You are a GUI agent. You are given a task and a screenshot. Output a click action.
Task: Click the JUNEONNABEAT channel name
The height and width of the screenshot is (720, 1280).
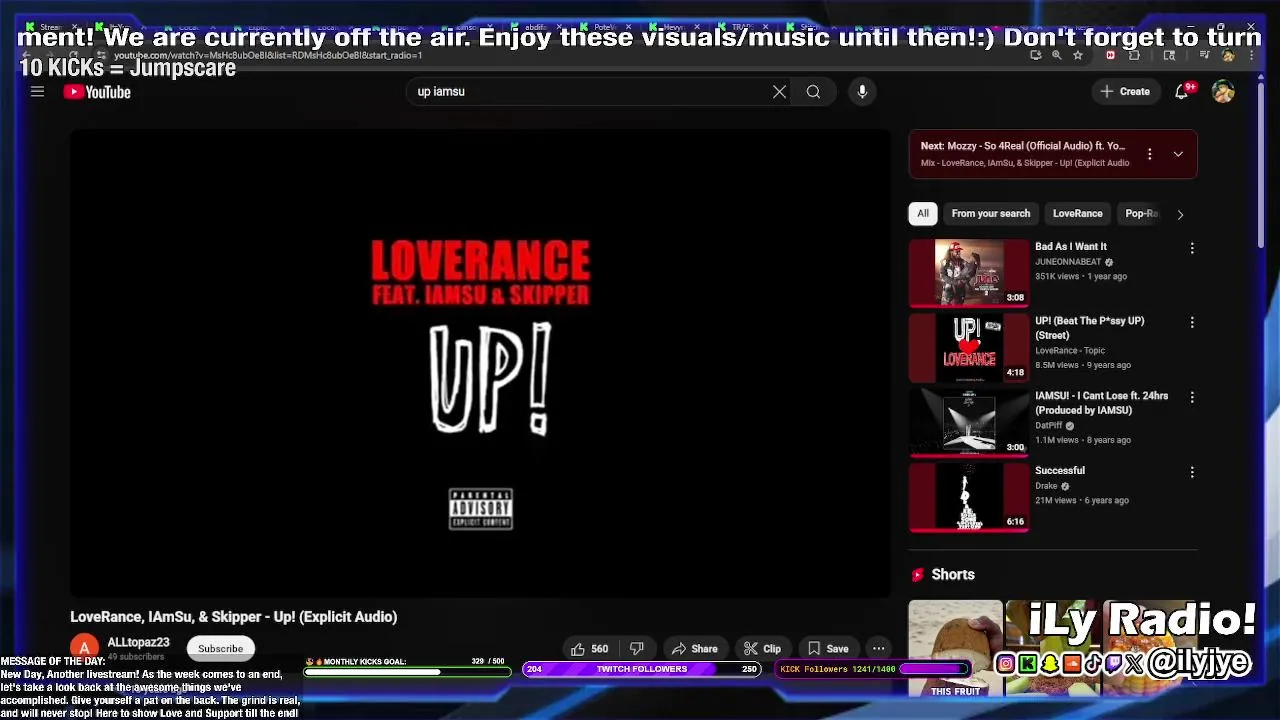[x=1068, y=262]
